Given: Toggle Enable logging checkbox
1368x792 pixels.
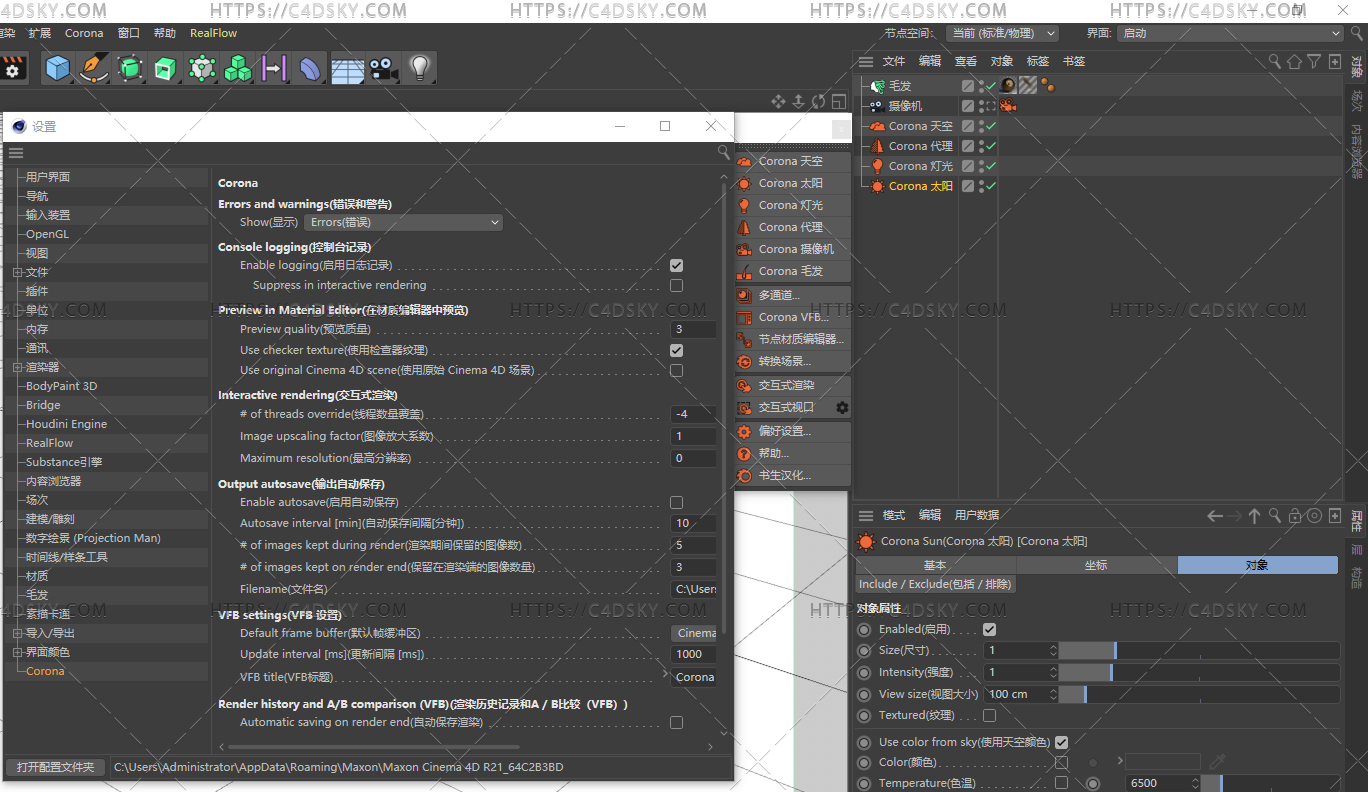Looking at the screenshot, I should coord(677,266).
